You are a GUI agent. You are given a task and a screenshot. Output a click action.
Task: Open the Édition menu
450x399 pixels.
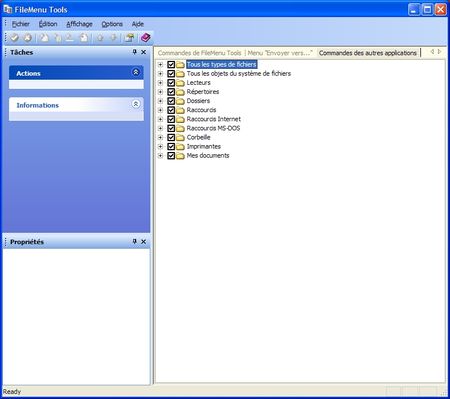coord(48,24)
